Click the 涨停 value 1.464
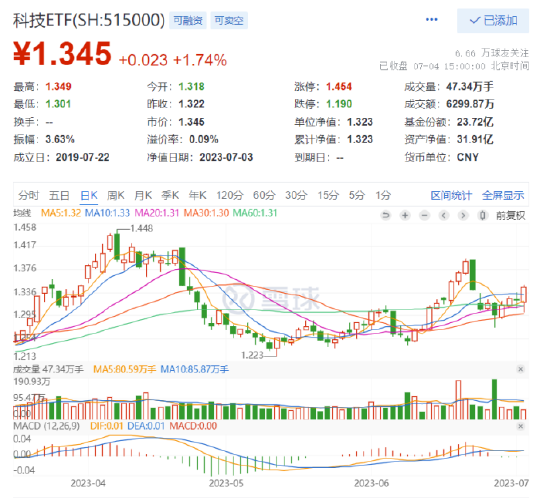 click(339, 86)
